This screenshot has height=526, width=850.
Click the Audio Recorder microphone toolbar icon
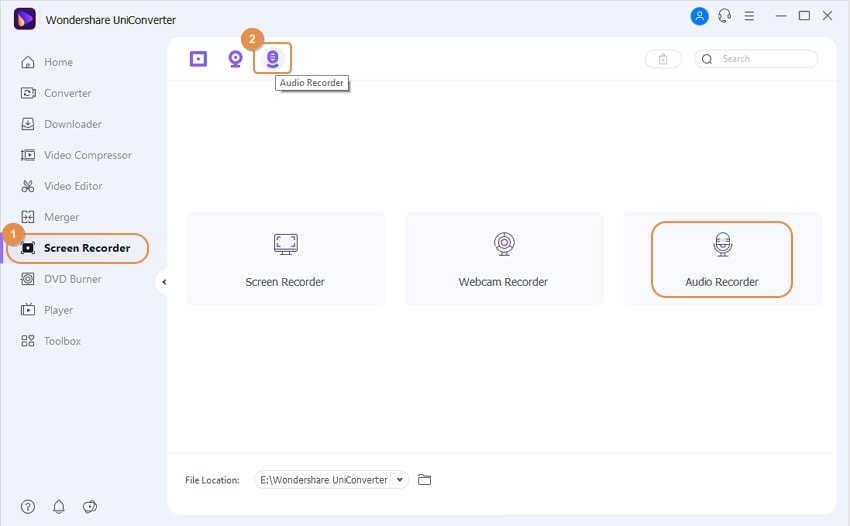272,59
